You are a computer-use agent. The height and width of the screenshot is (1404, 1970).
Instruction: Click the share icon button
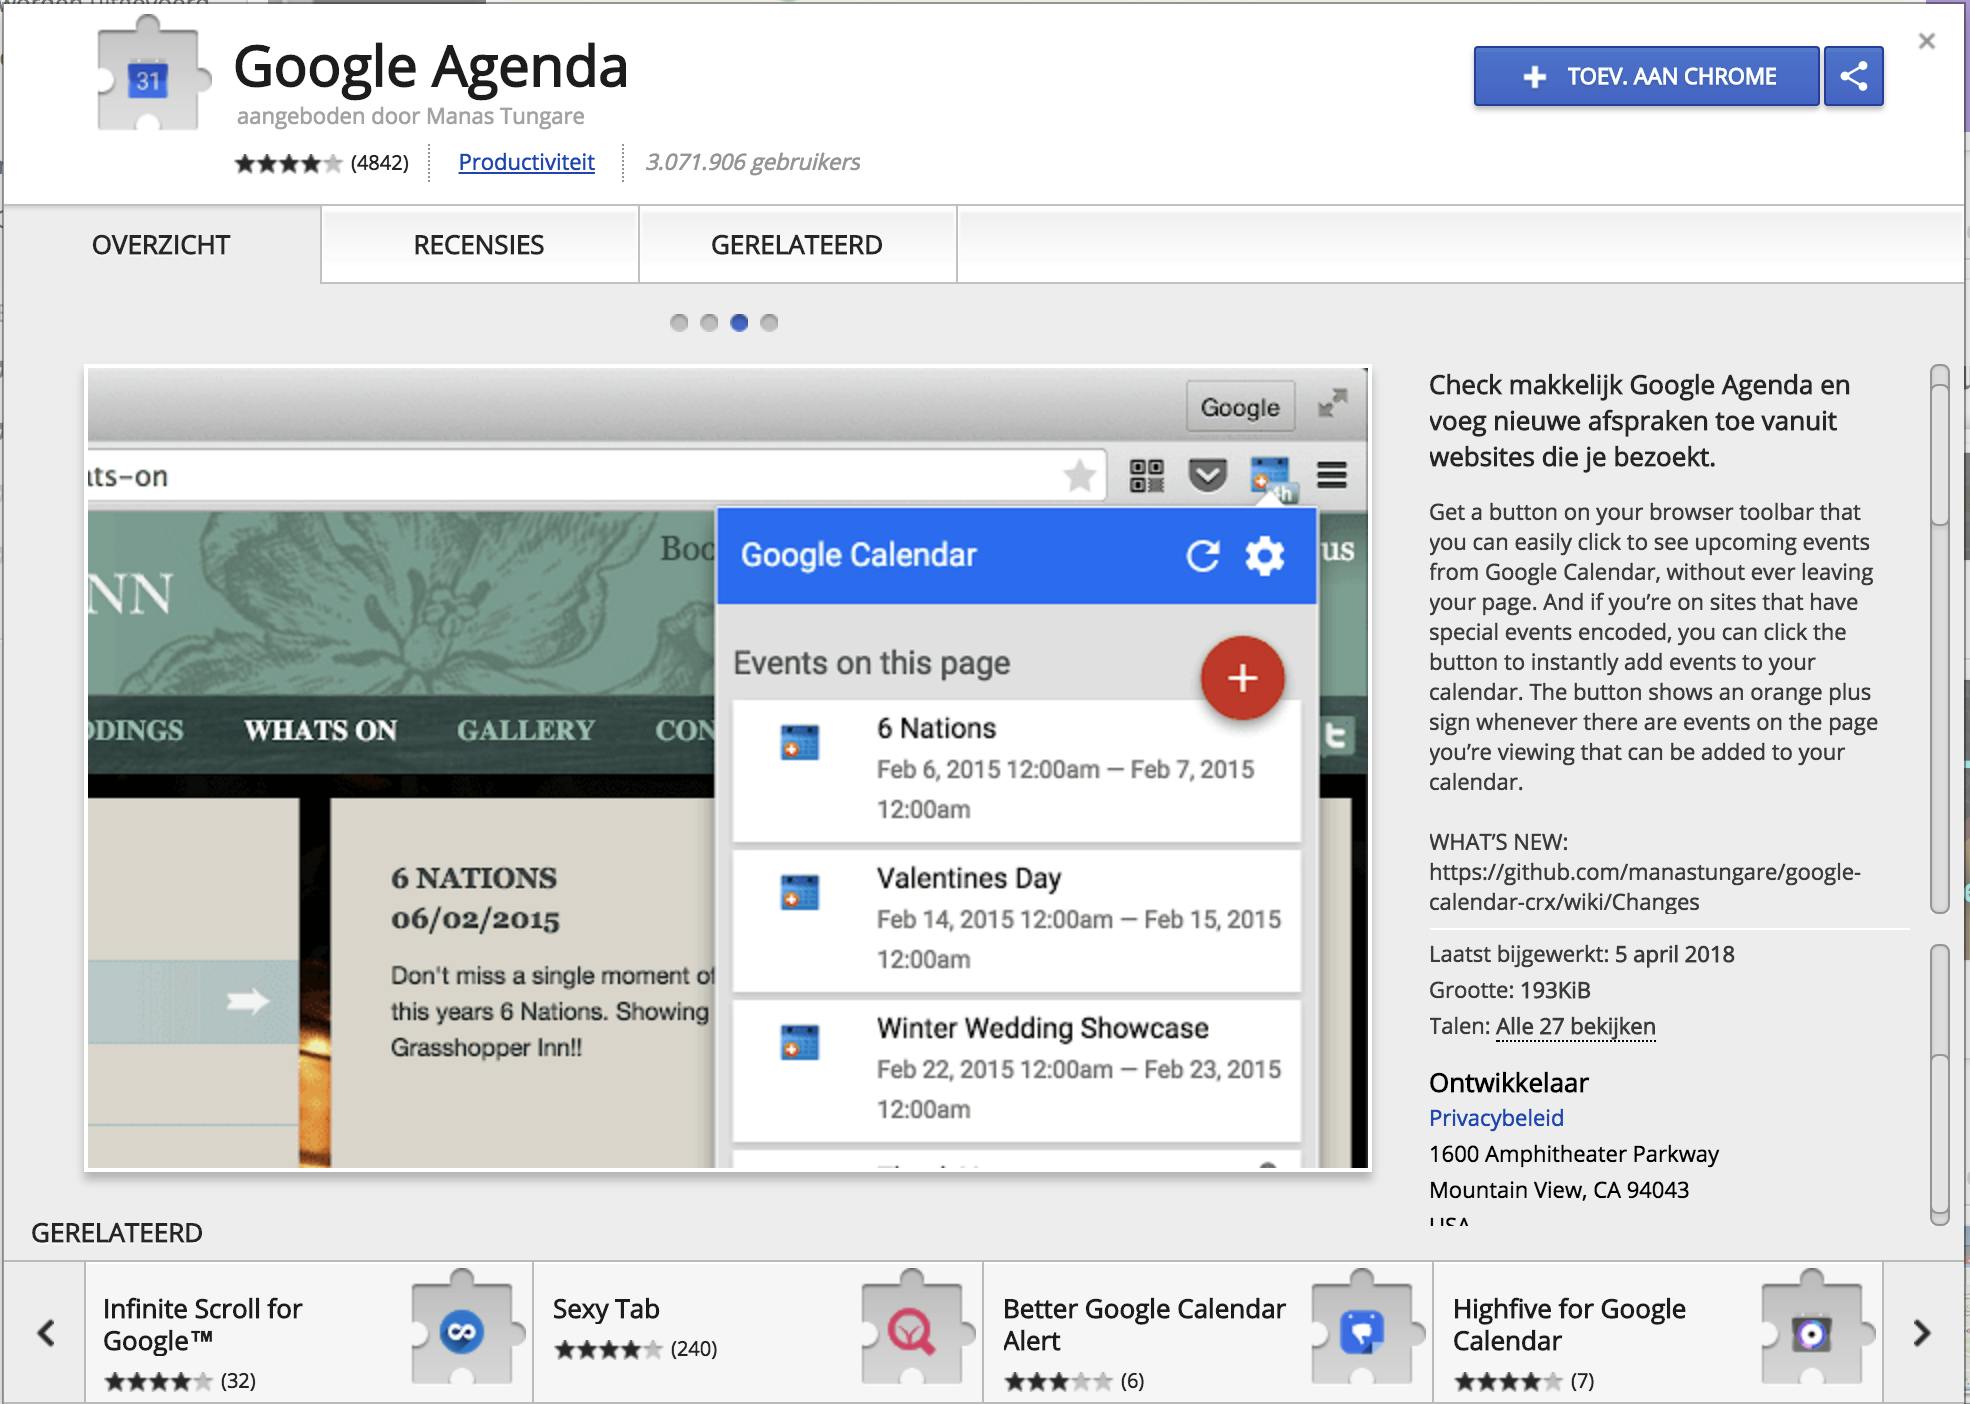point(1853,76)
